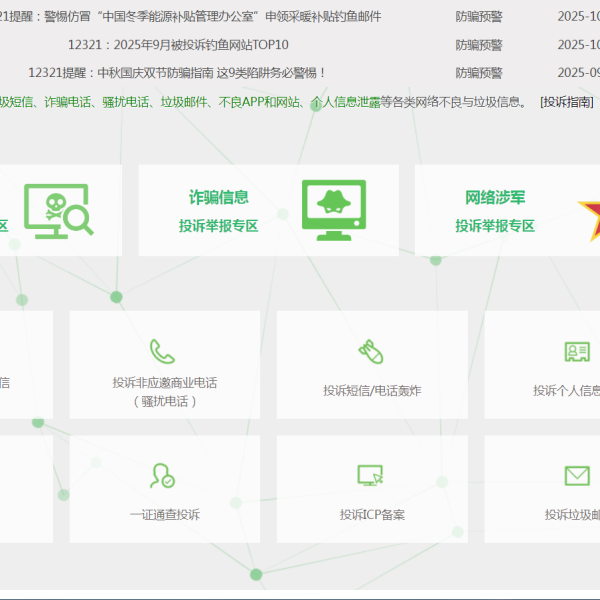Open 诈骗信息 投诉举报专区
This screenshot has height=600, width=600.
218,211
